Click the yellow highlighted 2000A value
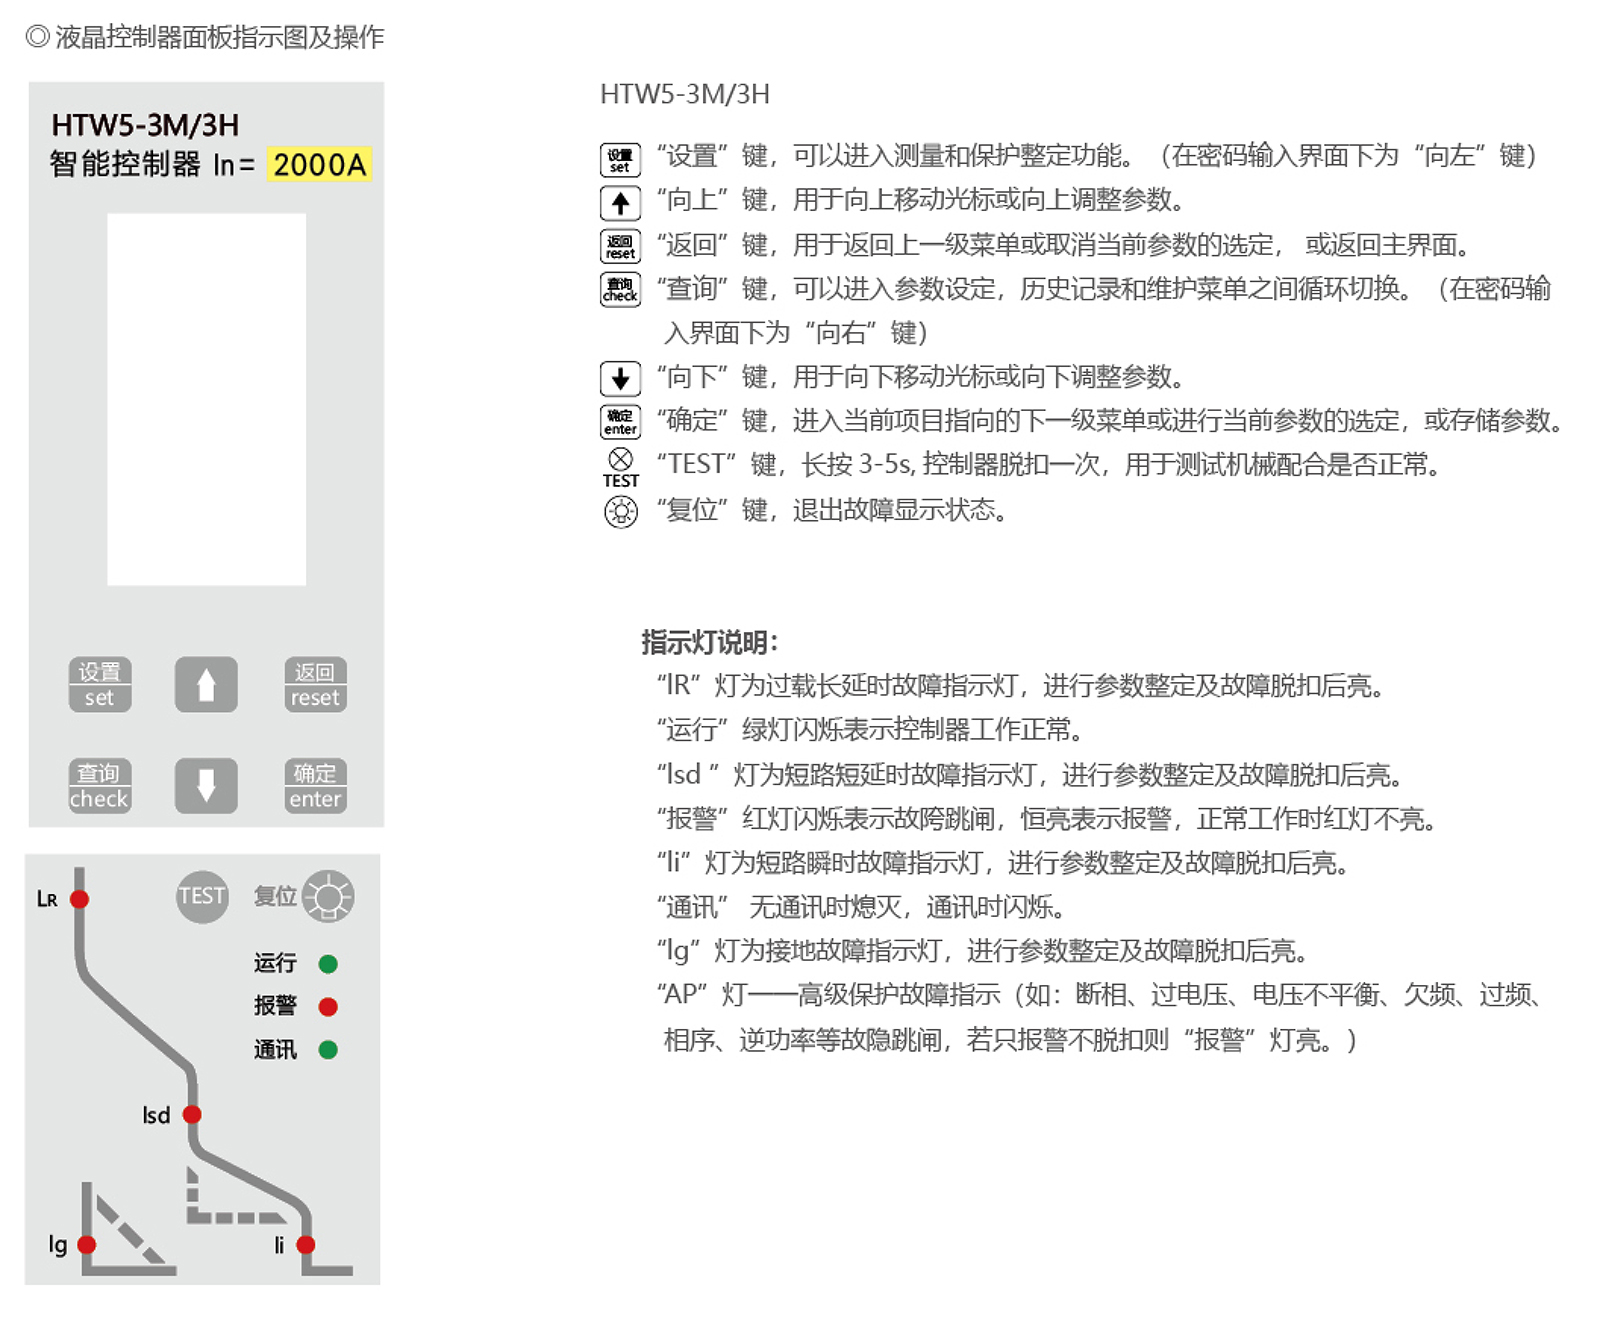1600x1325 pixels. (319, 165)
